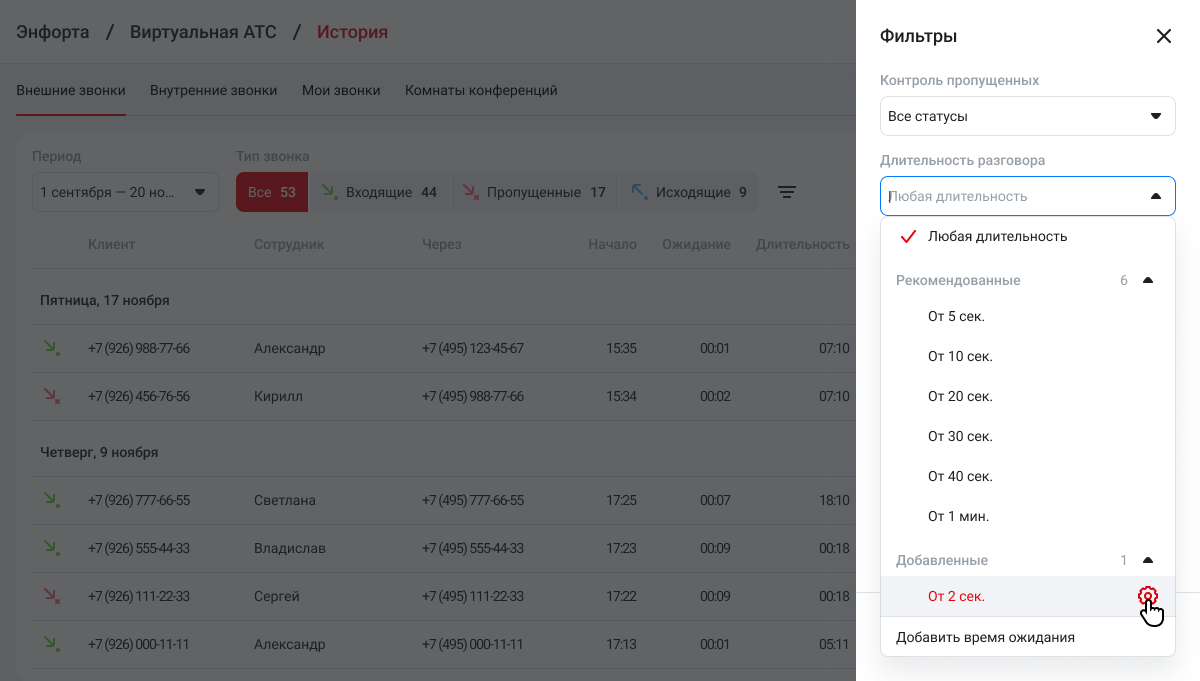Choose the От 30 сек. duration option

pos(960,437)
